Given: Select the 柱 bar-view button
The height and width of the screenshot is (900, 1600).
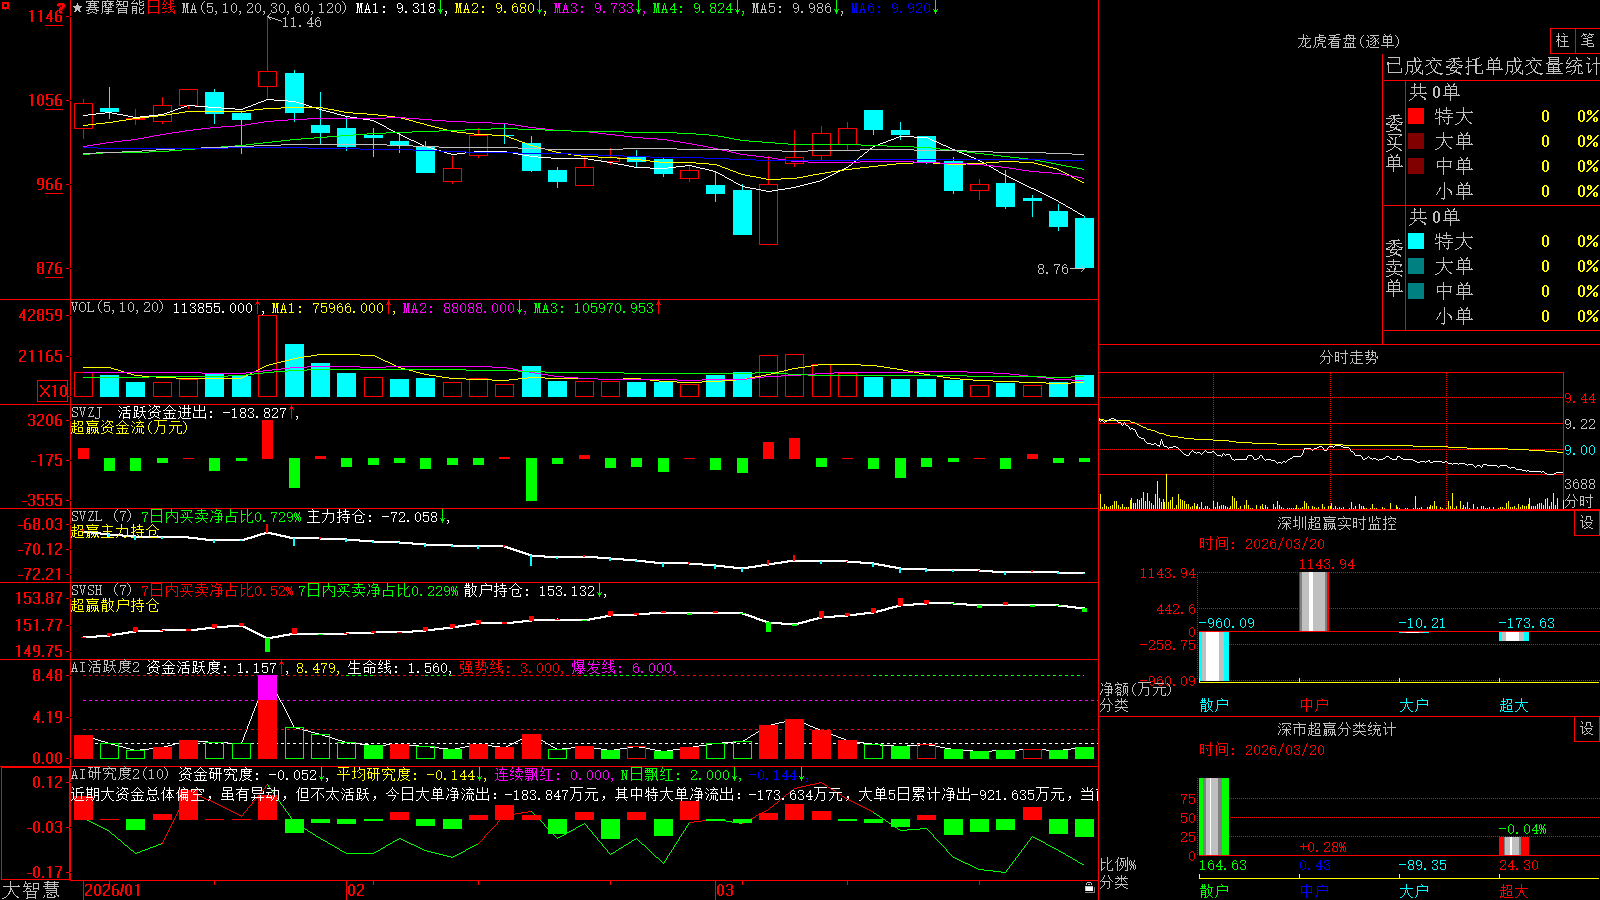Looking at the screenshot, I should point(1562,40).
